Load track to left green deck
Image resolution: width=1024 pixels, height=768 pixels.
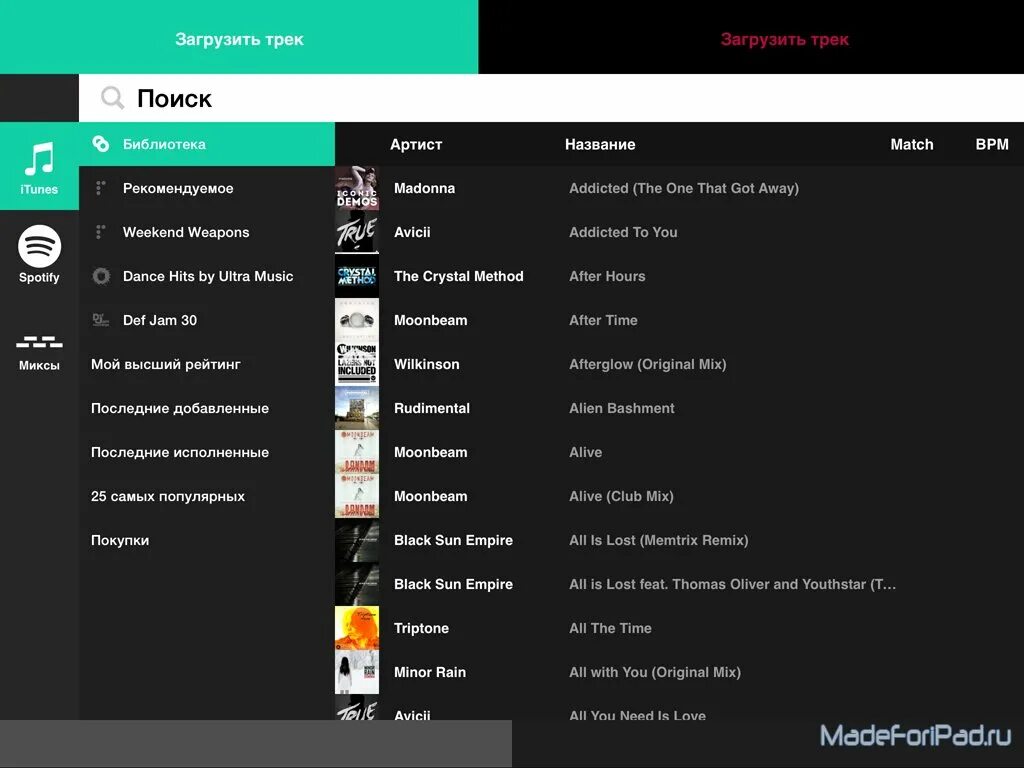pyautogui.click(x=239, y=37)
